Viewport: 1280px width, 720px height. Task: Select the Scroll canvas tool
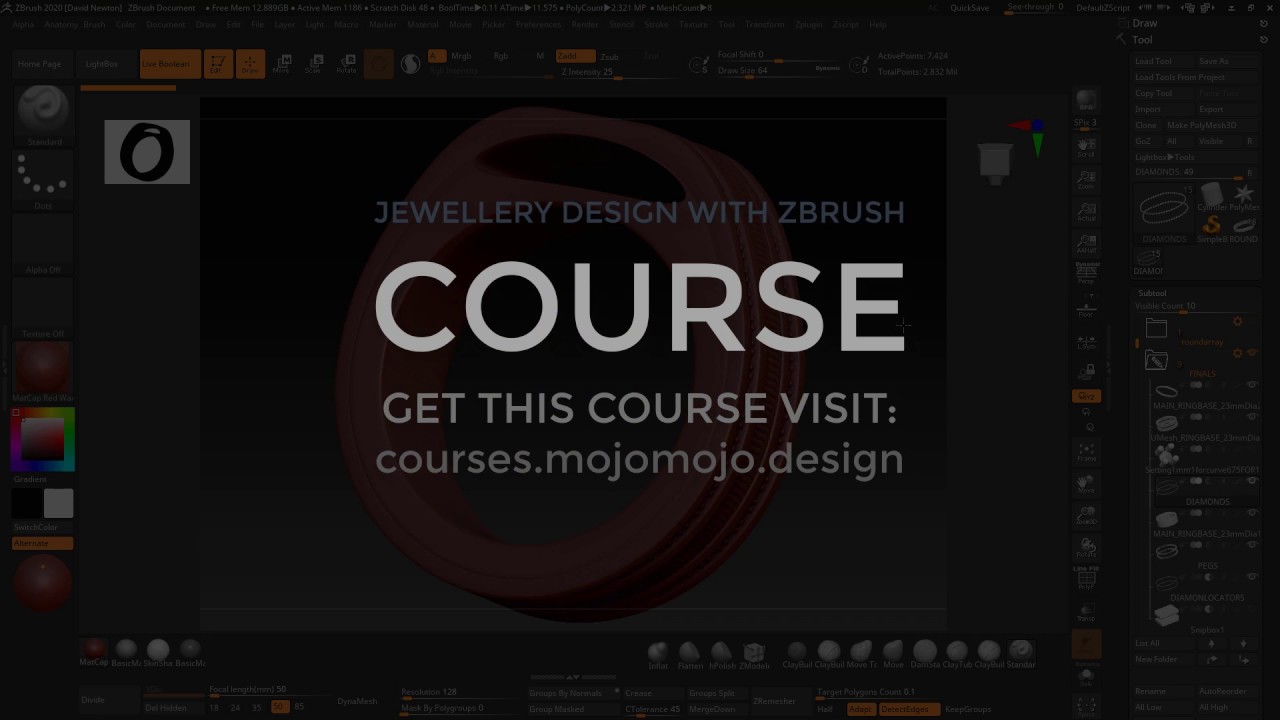(1086, 148)
